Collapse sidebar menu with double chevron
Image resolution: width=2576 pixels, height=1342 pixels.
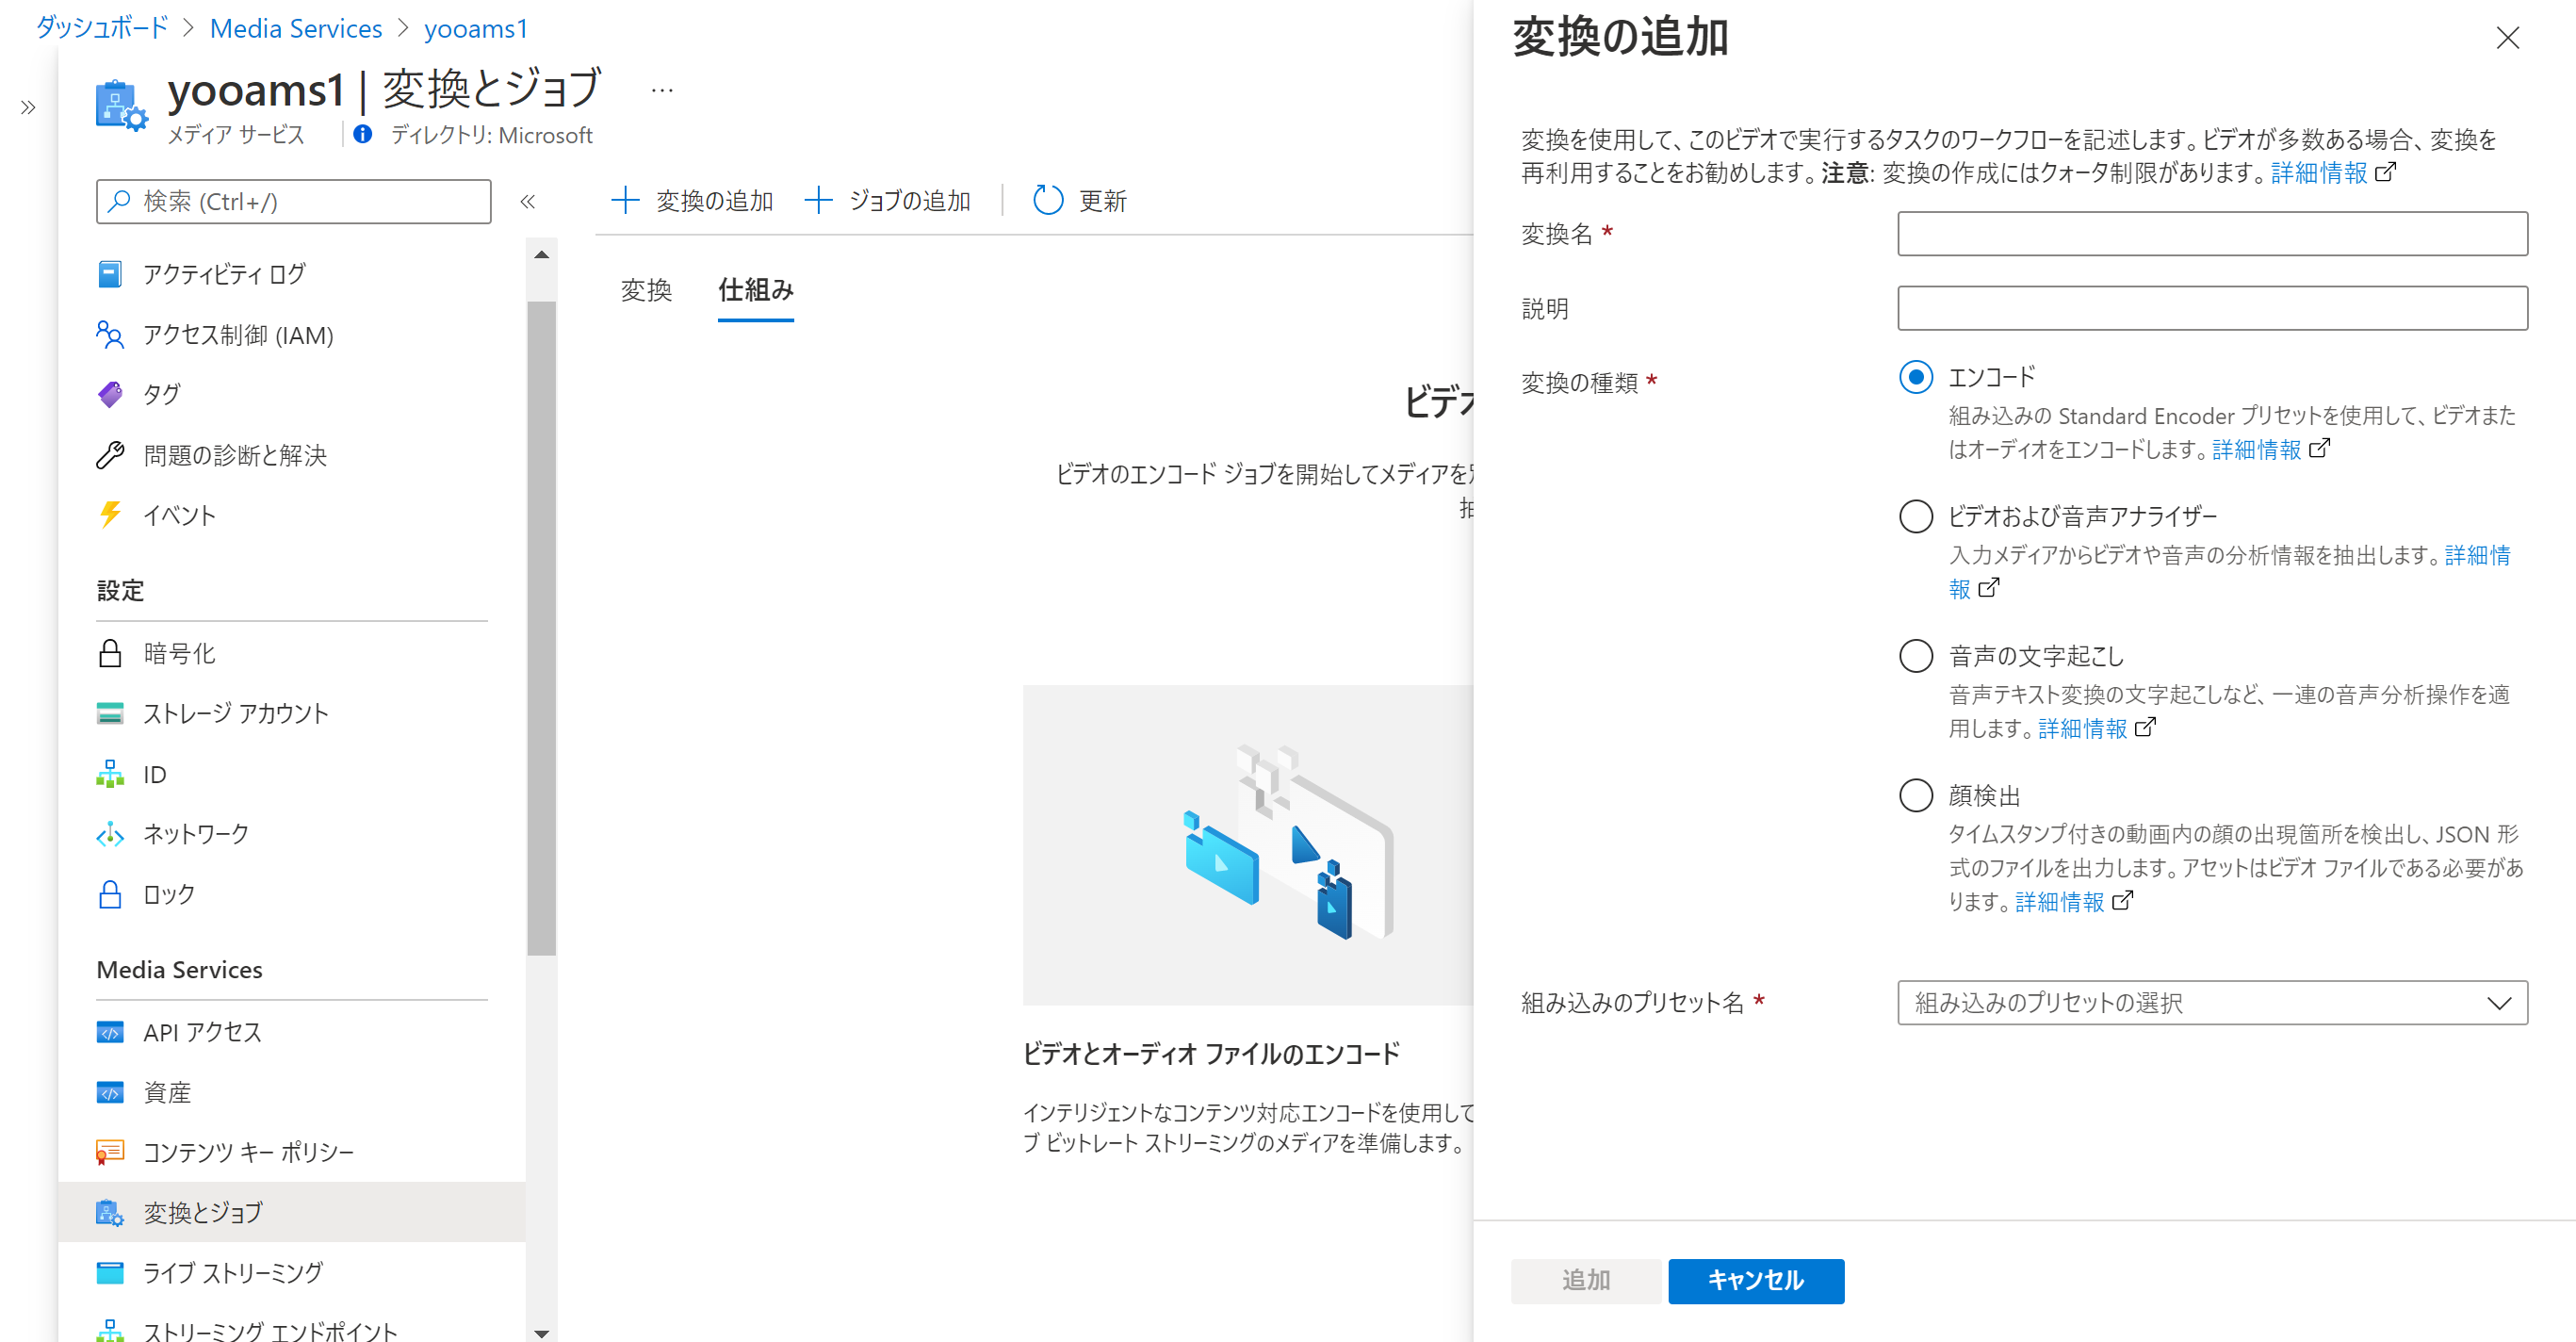click(528, 201)
